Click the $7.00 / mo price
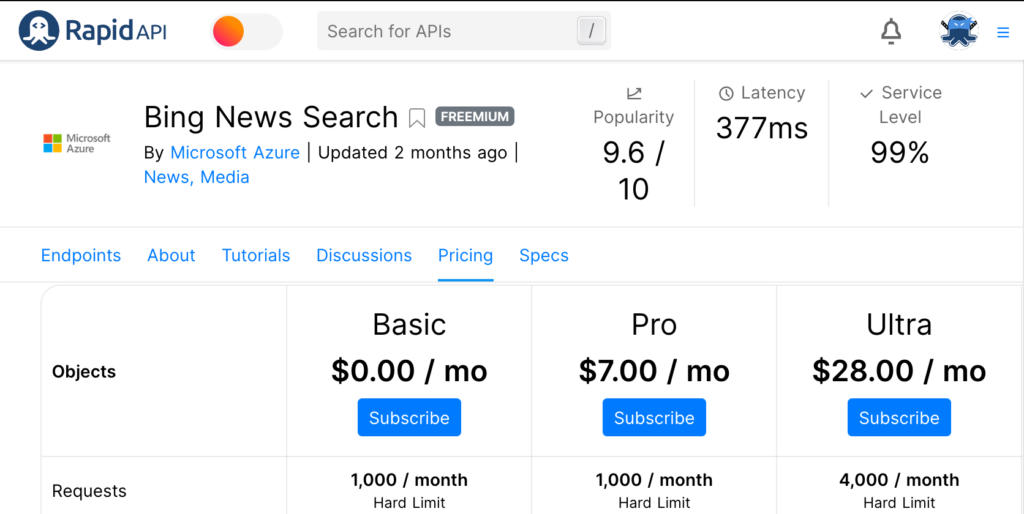Screen dimensions: 1024x514 tap(654, 371)
